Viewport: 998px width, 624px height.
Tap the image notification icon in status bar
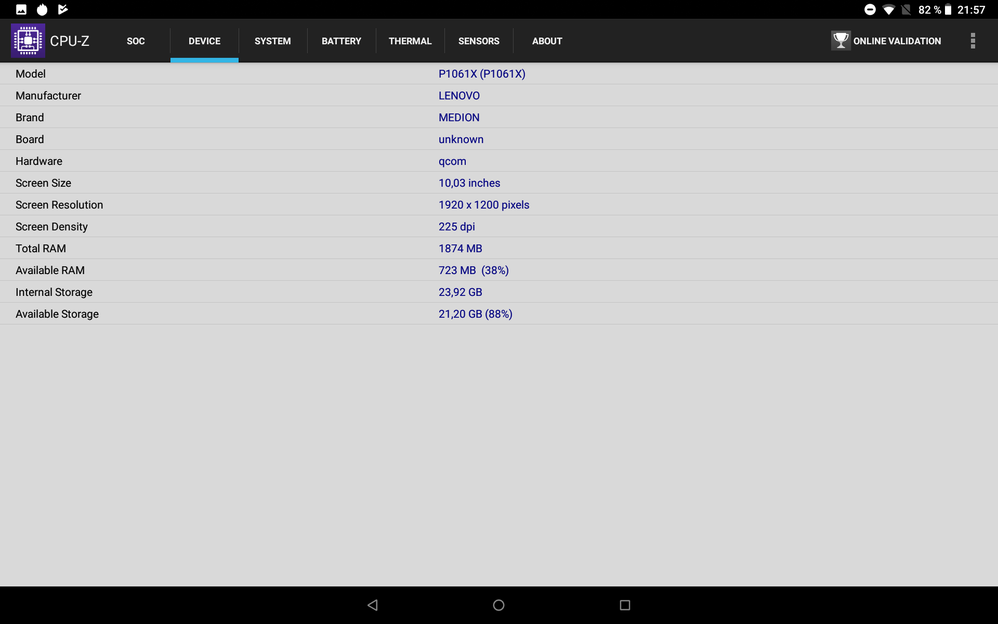pos(21,10)
